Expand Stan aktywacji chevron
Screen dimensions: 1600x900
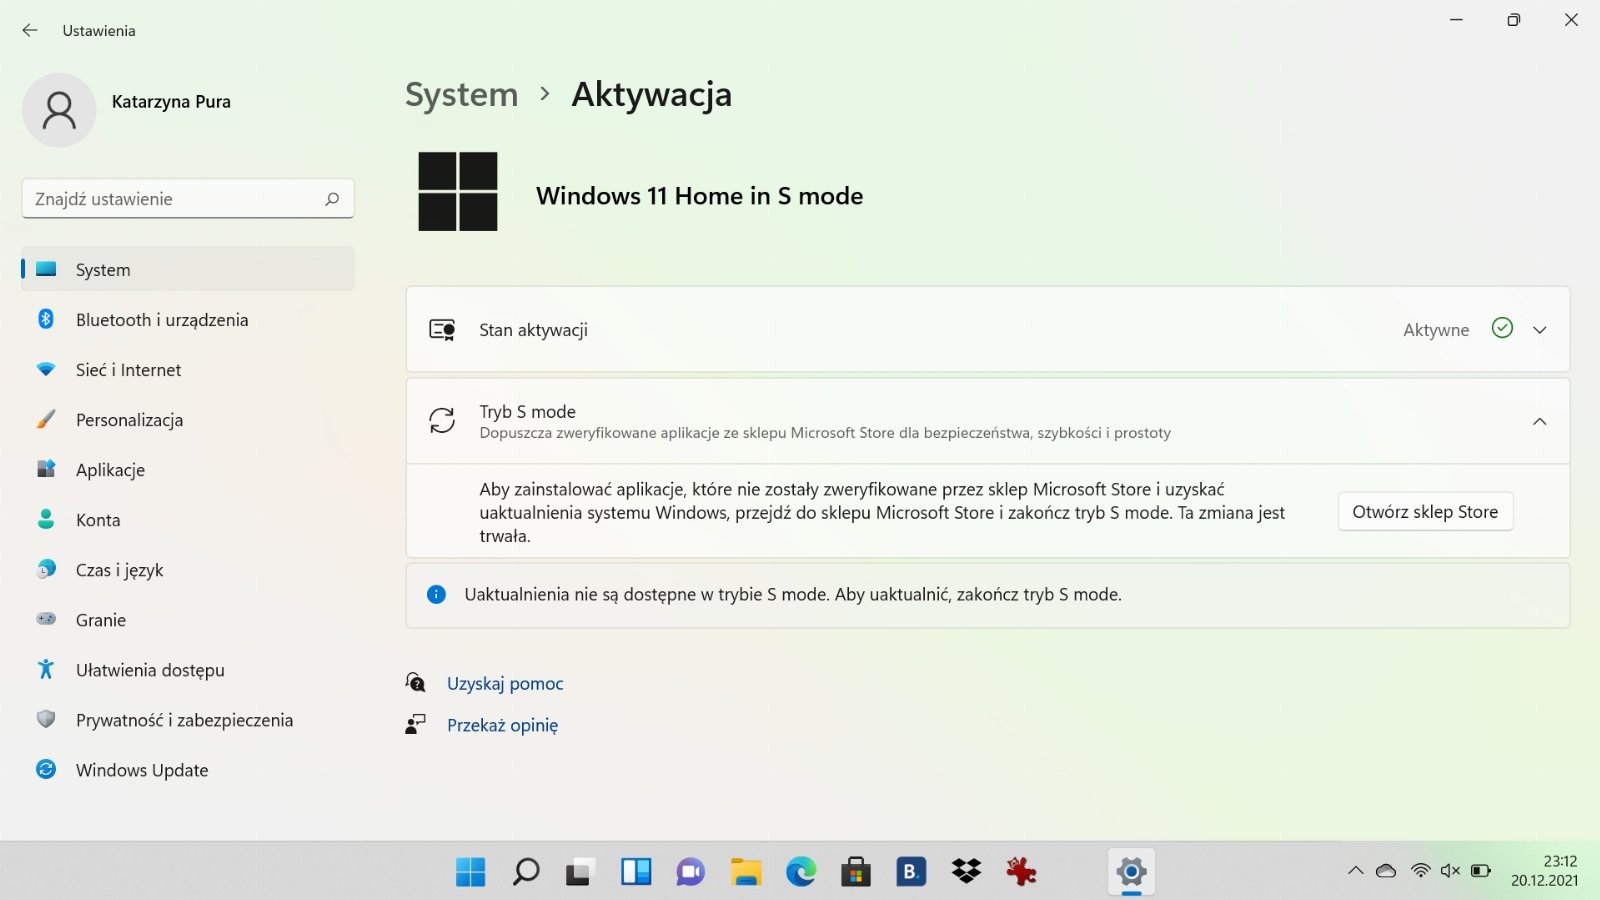pos(1540,330)
